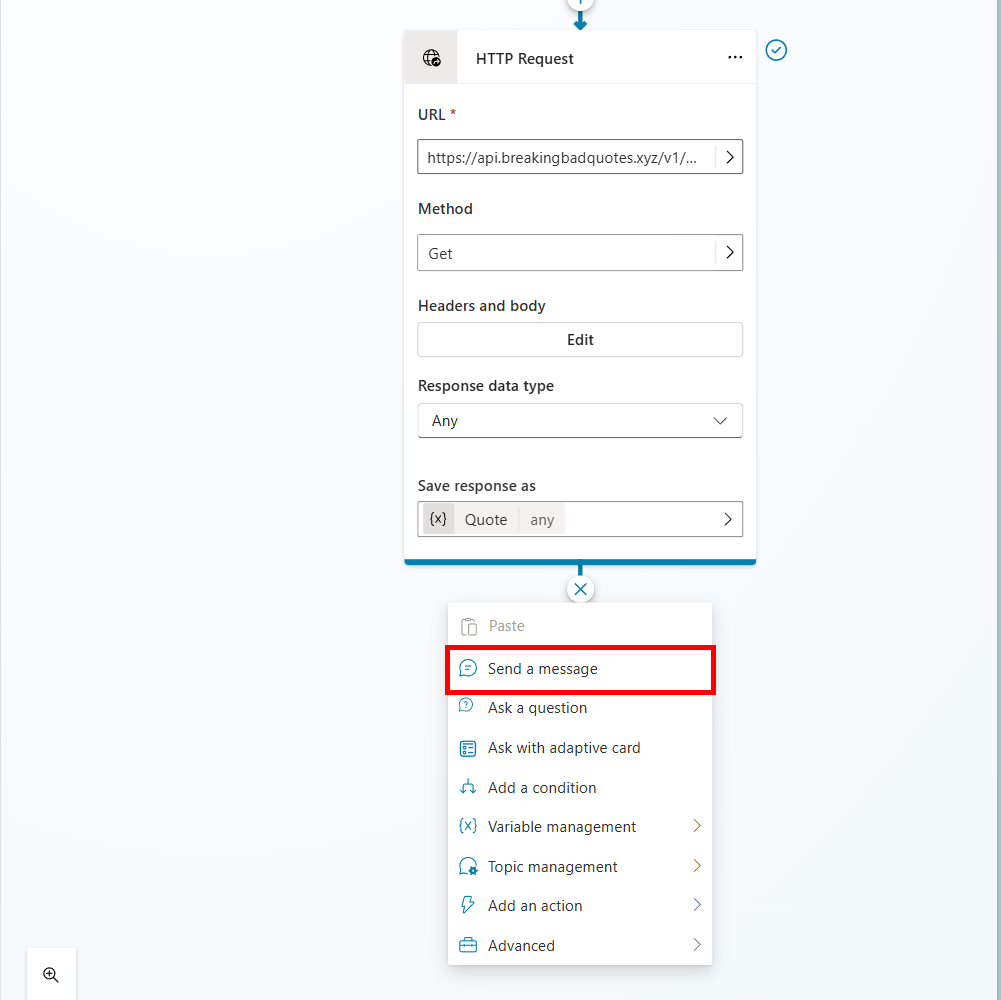Open Advanced menu item

coord(580,945)
